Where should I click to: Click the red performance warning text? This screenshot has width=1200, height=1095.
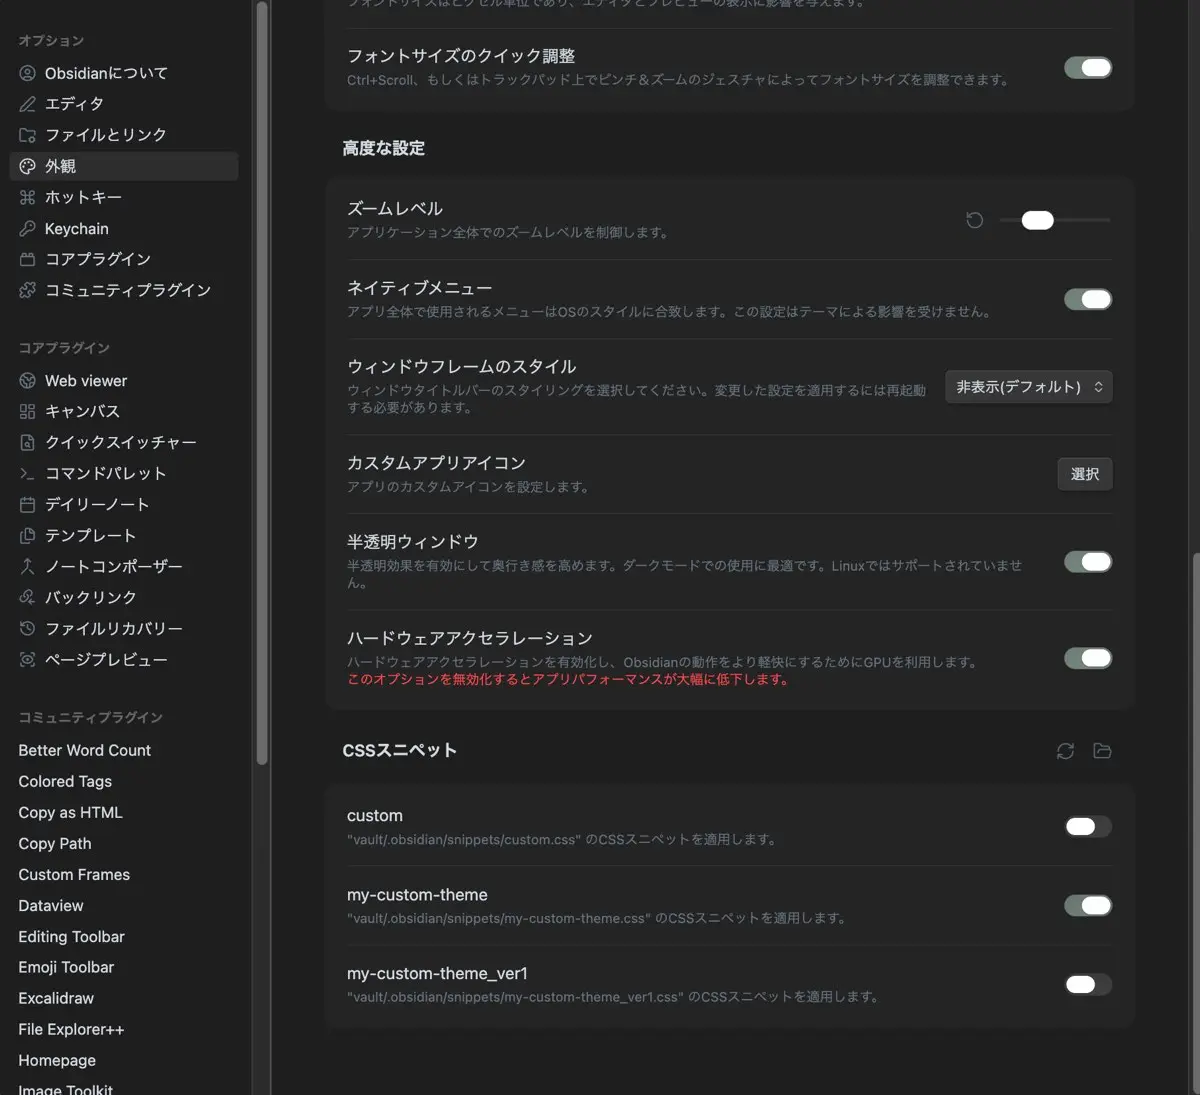coord(569,679)
